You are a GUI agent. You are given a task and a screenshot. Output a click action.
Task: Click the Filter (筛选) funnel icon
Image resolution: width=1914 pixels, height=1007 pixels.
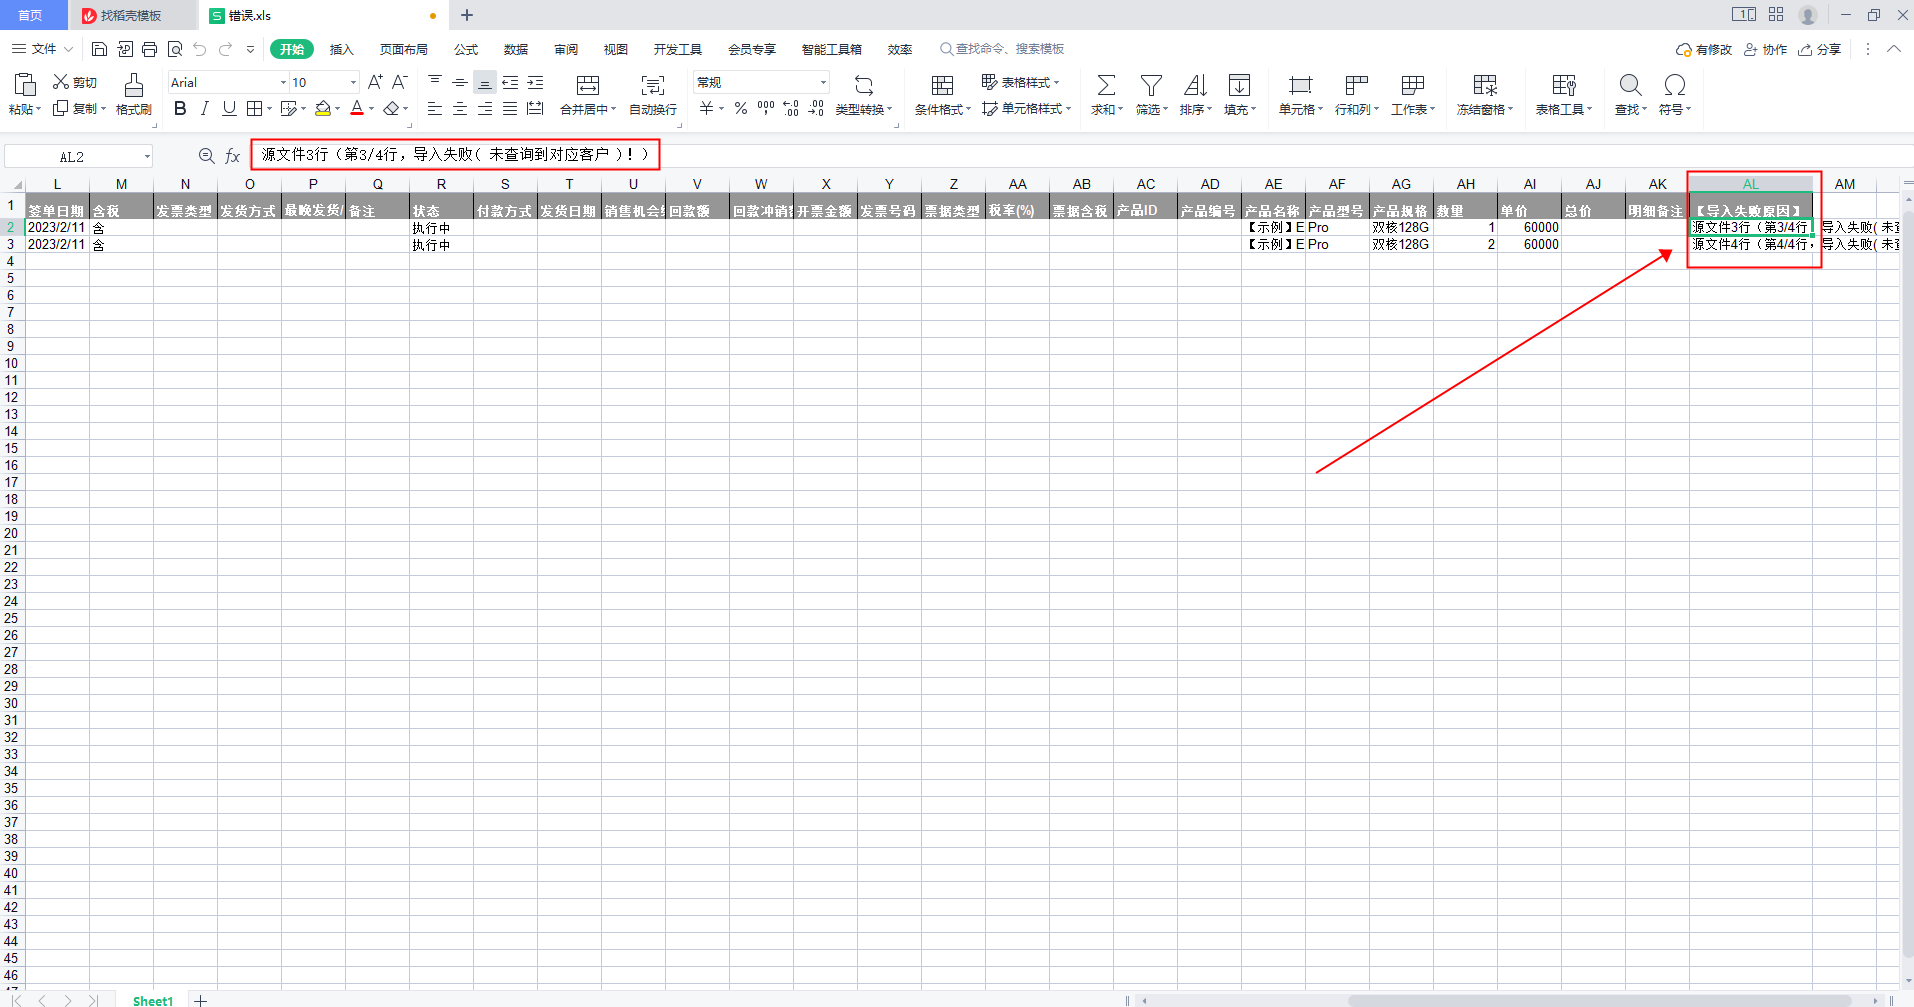(x=1151, y=86)
